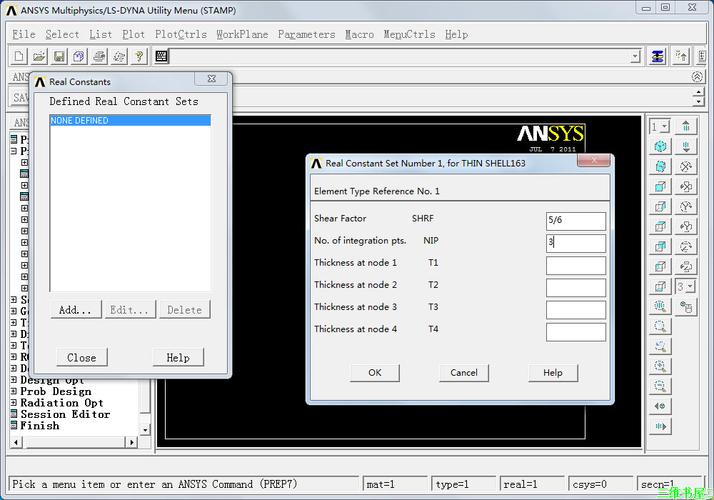Open the command input dropdown arrow

(635, 57)
